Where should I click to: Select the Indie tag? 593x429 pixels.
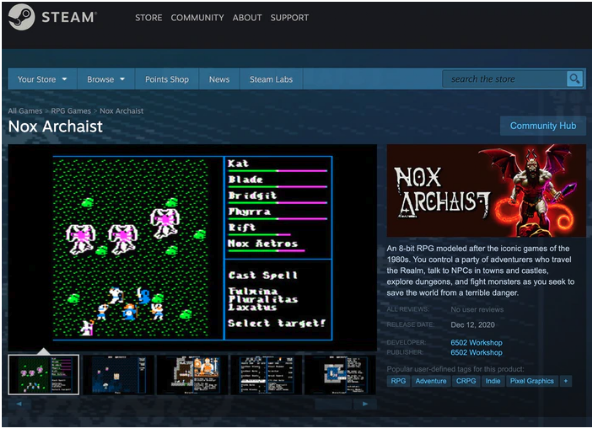(x=492, y=381)
